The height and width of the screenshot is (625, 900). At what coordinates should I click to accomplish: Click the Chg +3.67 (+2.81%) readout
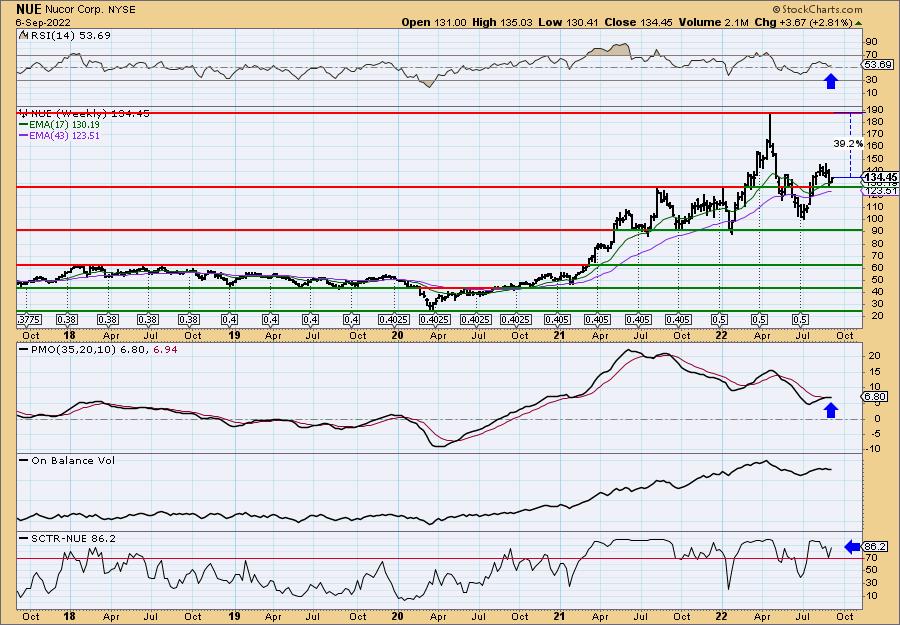(804, 22)
